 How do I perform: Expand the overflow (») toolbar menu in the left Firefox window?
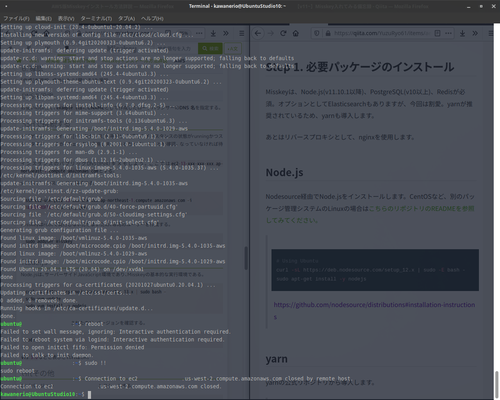coord(226,33)
